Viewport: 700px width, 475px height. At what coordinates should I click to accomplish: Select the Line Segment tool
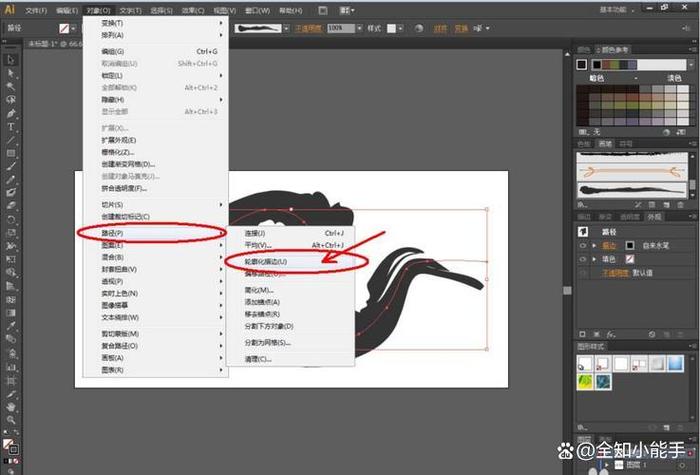pos(11,140)
